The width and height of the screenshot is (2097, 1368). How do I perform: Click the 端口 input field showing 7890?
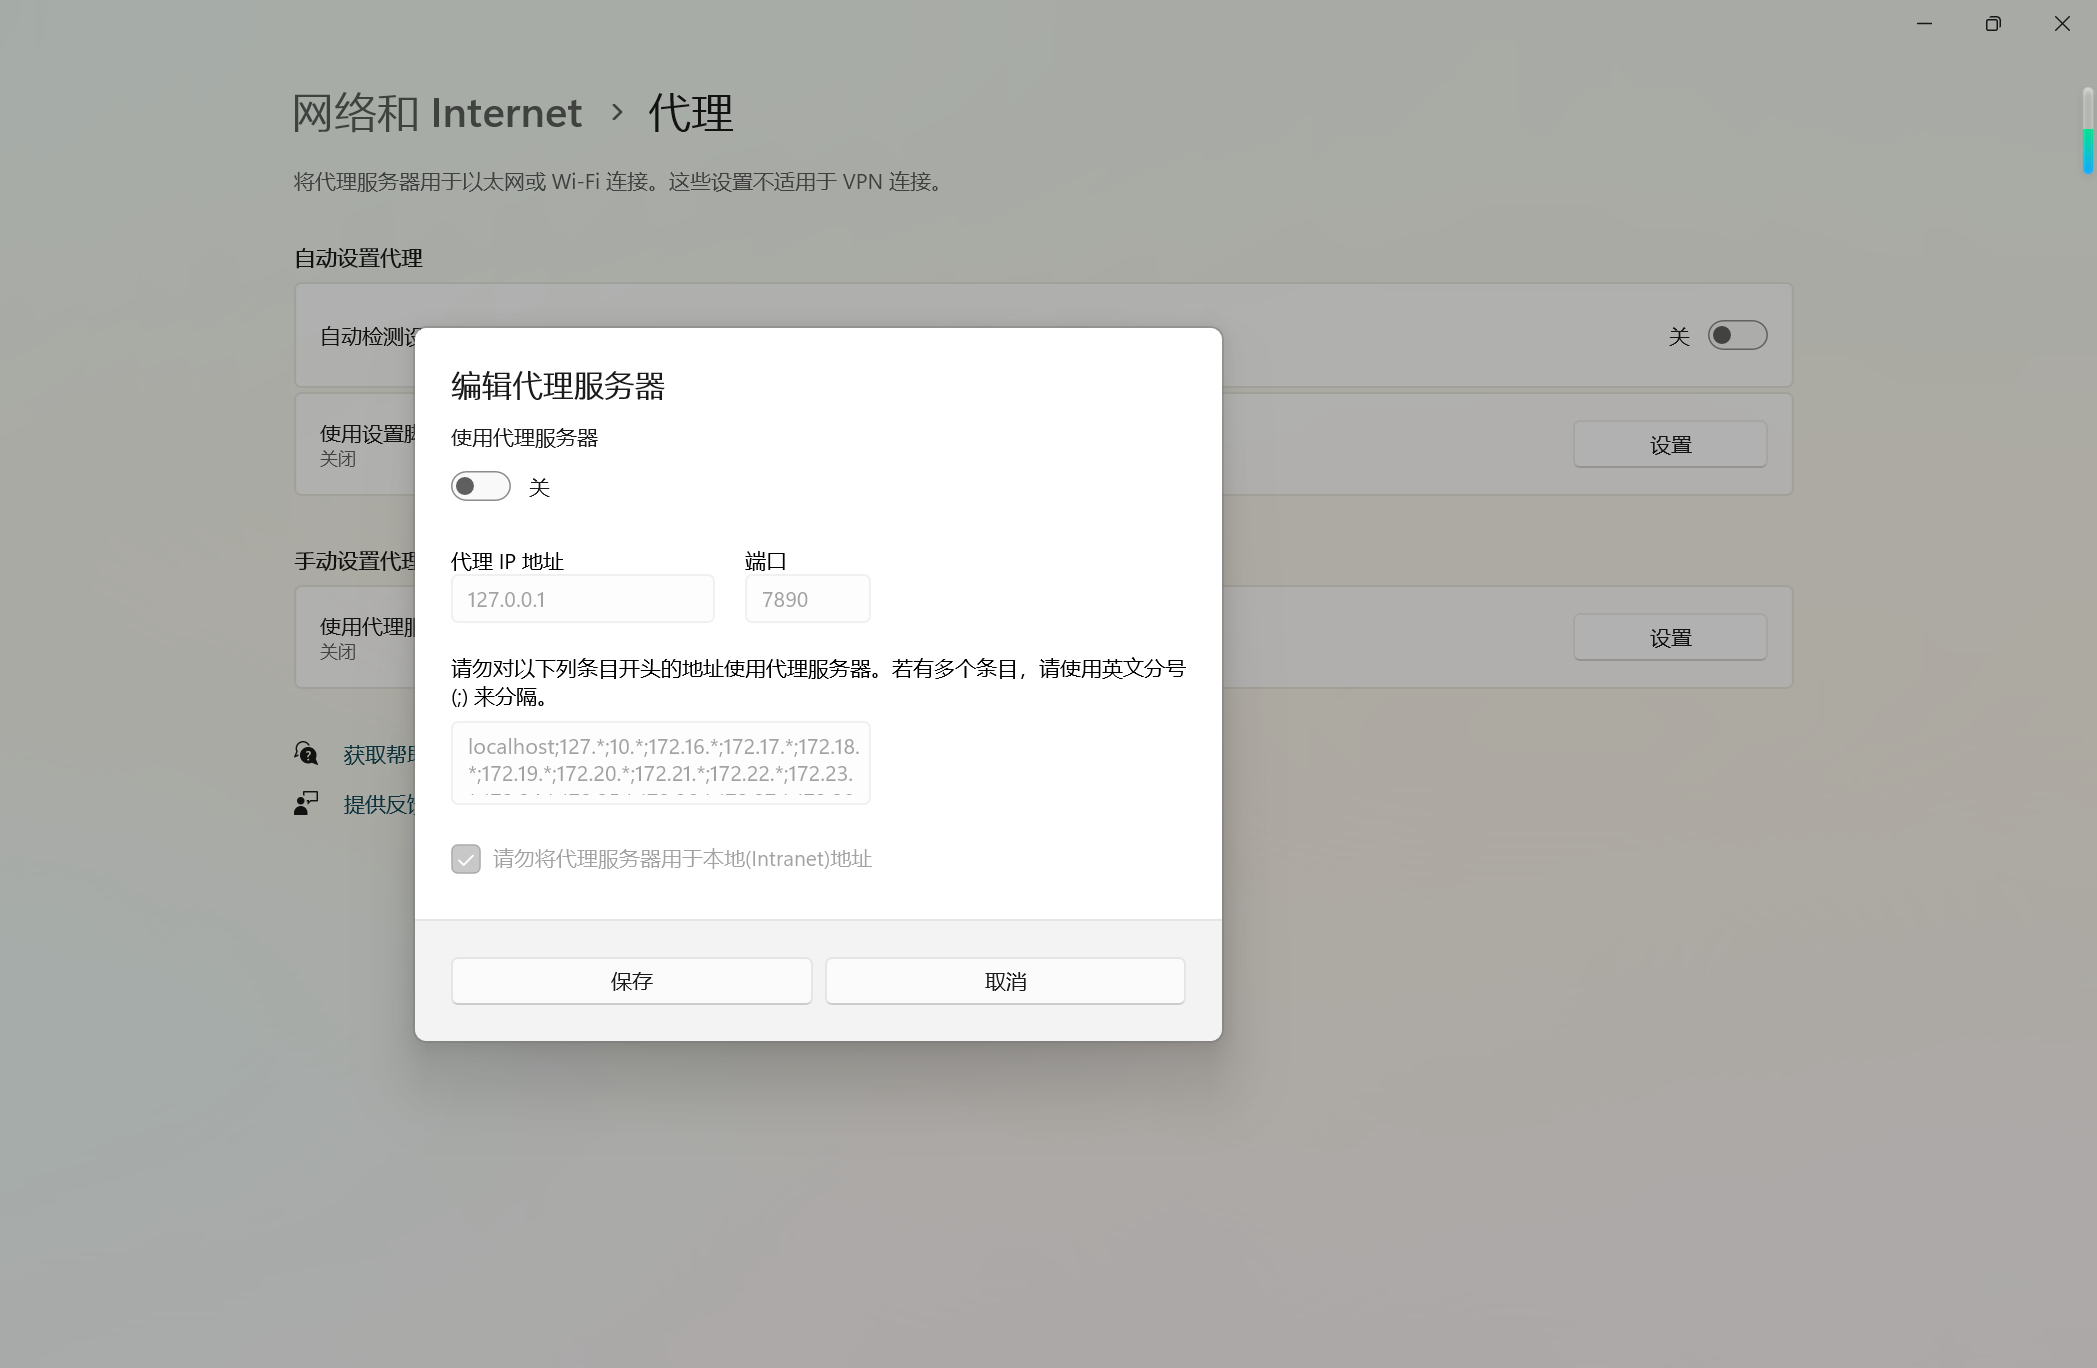tap(807, 599)
